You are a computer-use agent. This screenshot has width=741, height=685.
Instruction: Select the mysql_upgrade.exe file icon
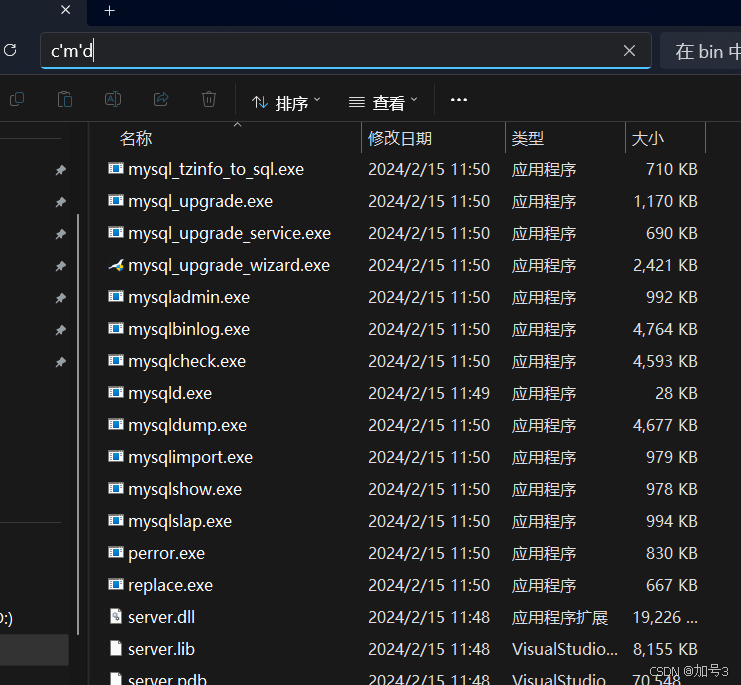point(116,201)
